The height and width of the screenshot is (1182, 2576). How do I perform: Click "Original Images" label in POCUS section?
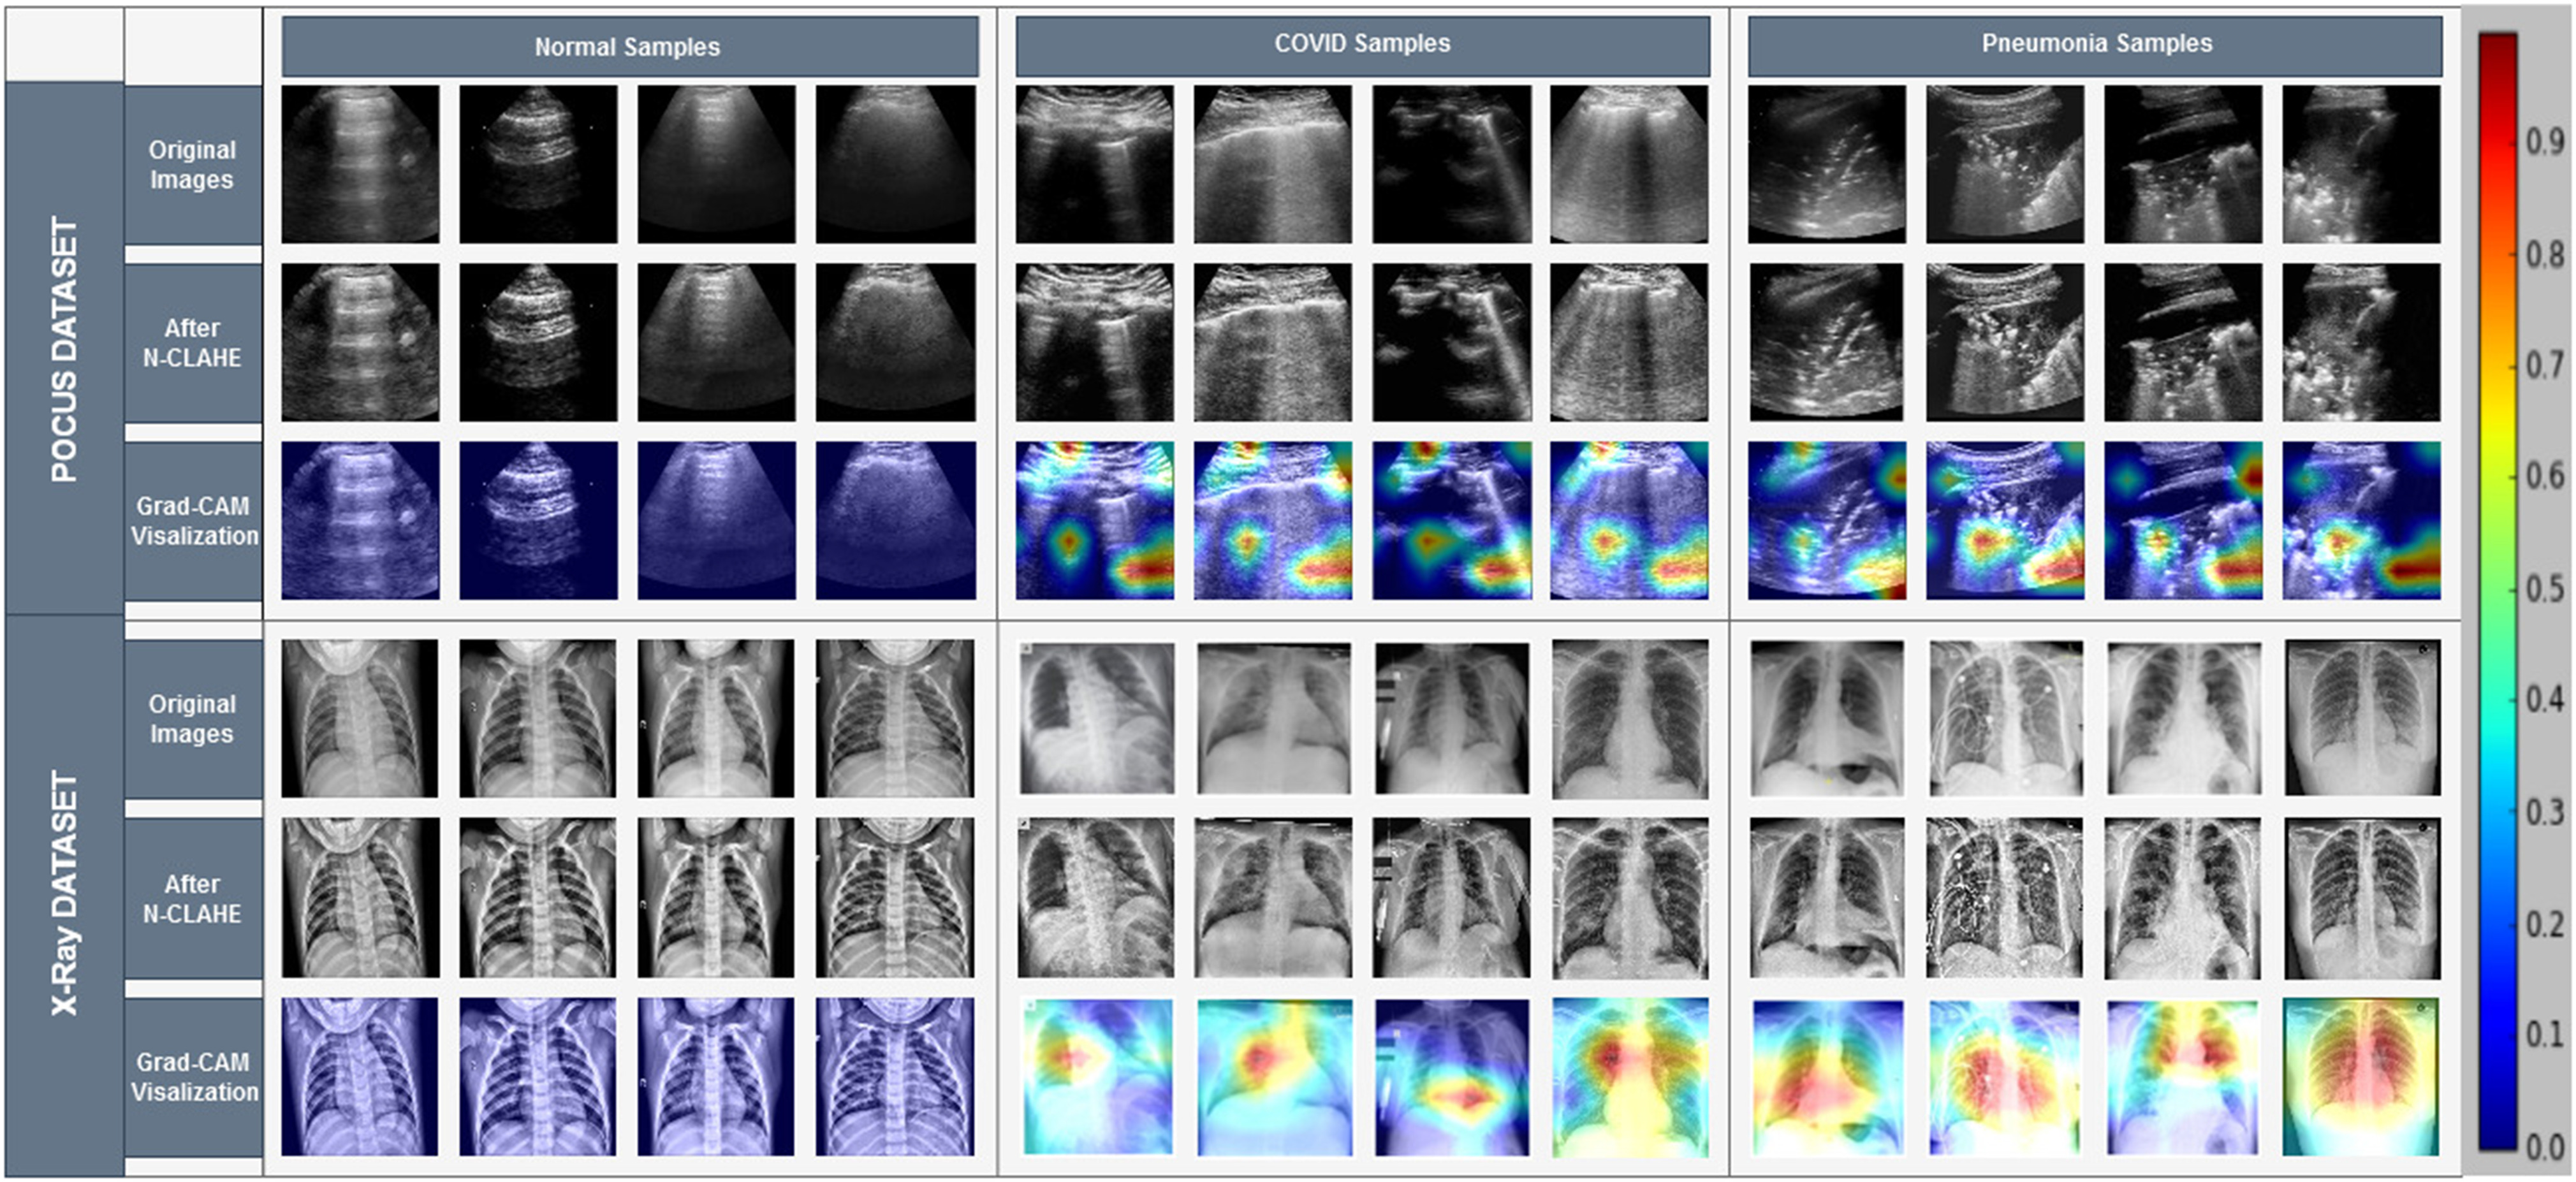click(x=192, y=164)
